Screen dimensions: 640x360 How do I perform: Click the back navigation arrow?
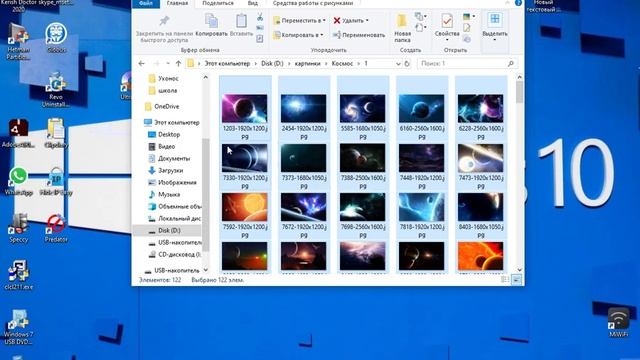tap(142, 64)
